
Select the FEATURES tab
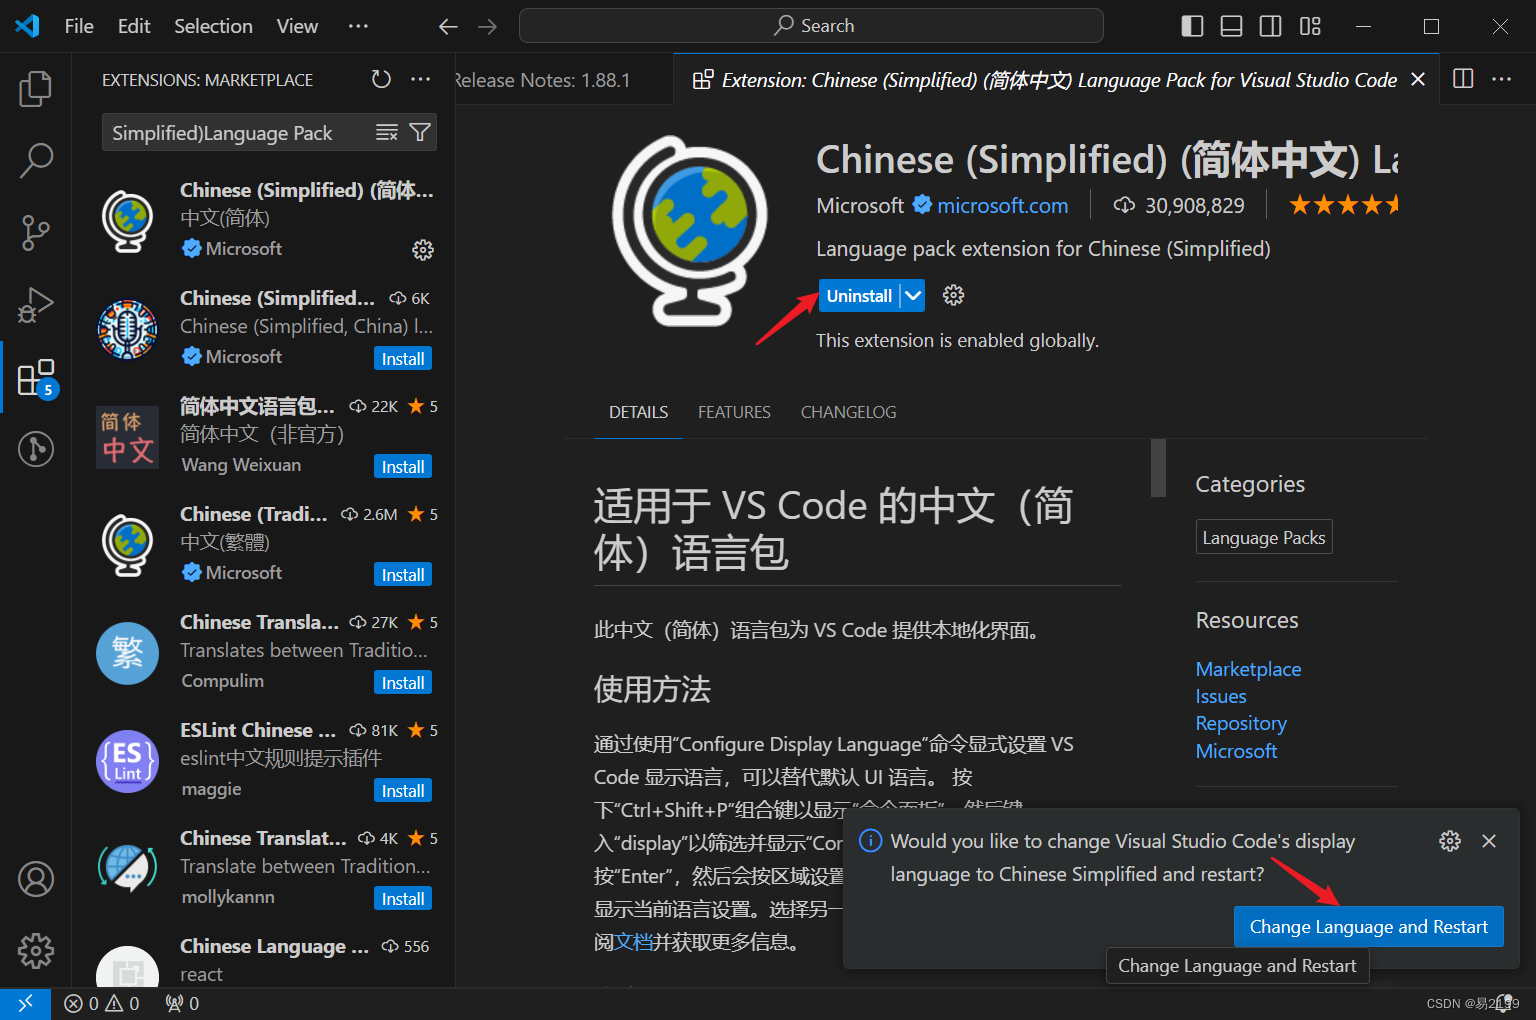734,412
